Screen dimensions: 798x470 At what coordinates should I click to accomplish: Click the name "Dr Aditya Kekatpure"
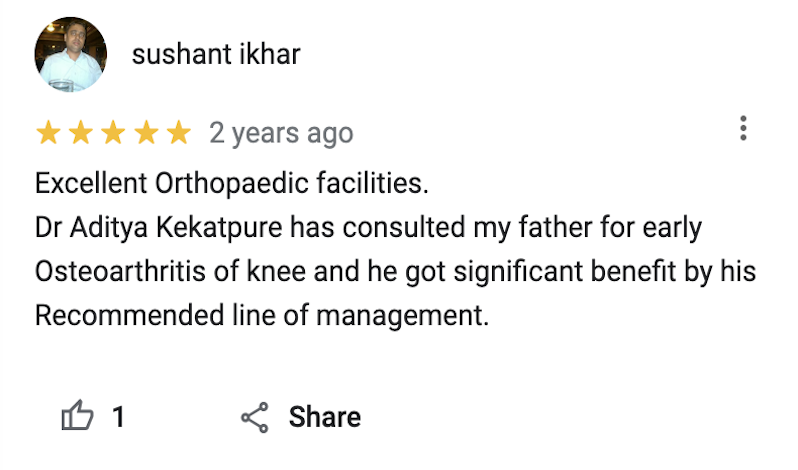point(159,228)
